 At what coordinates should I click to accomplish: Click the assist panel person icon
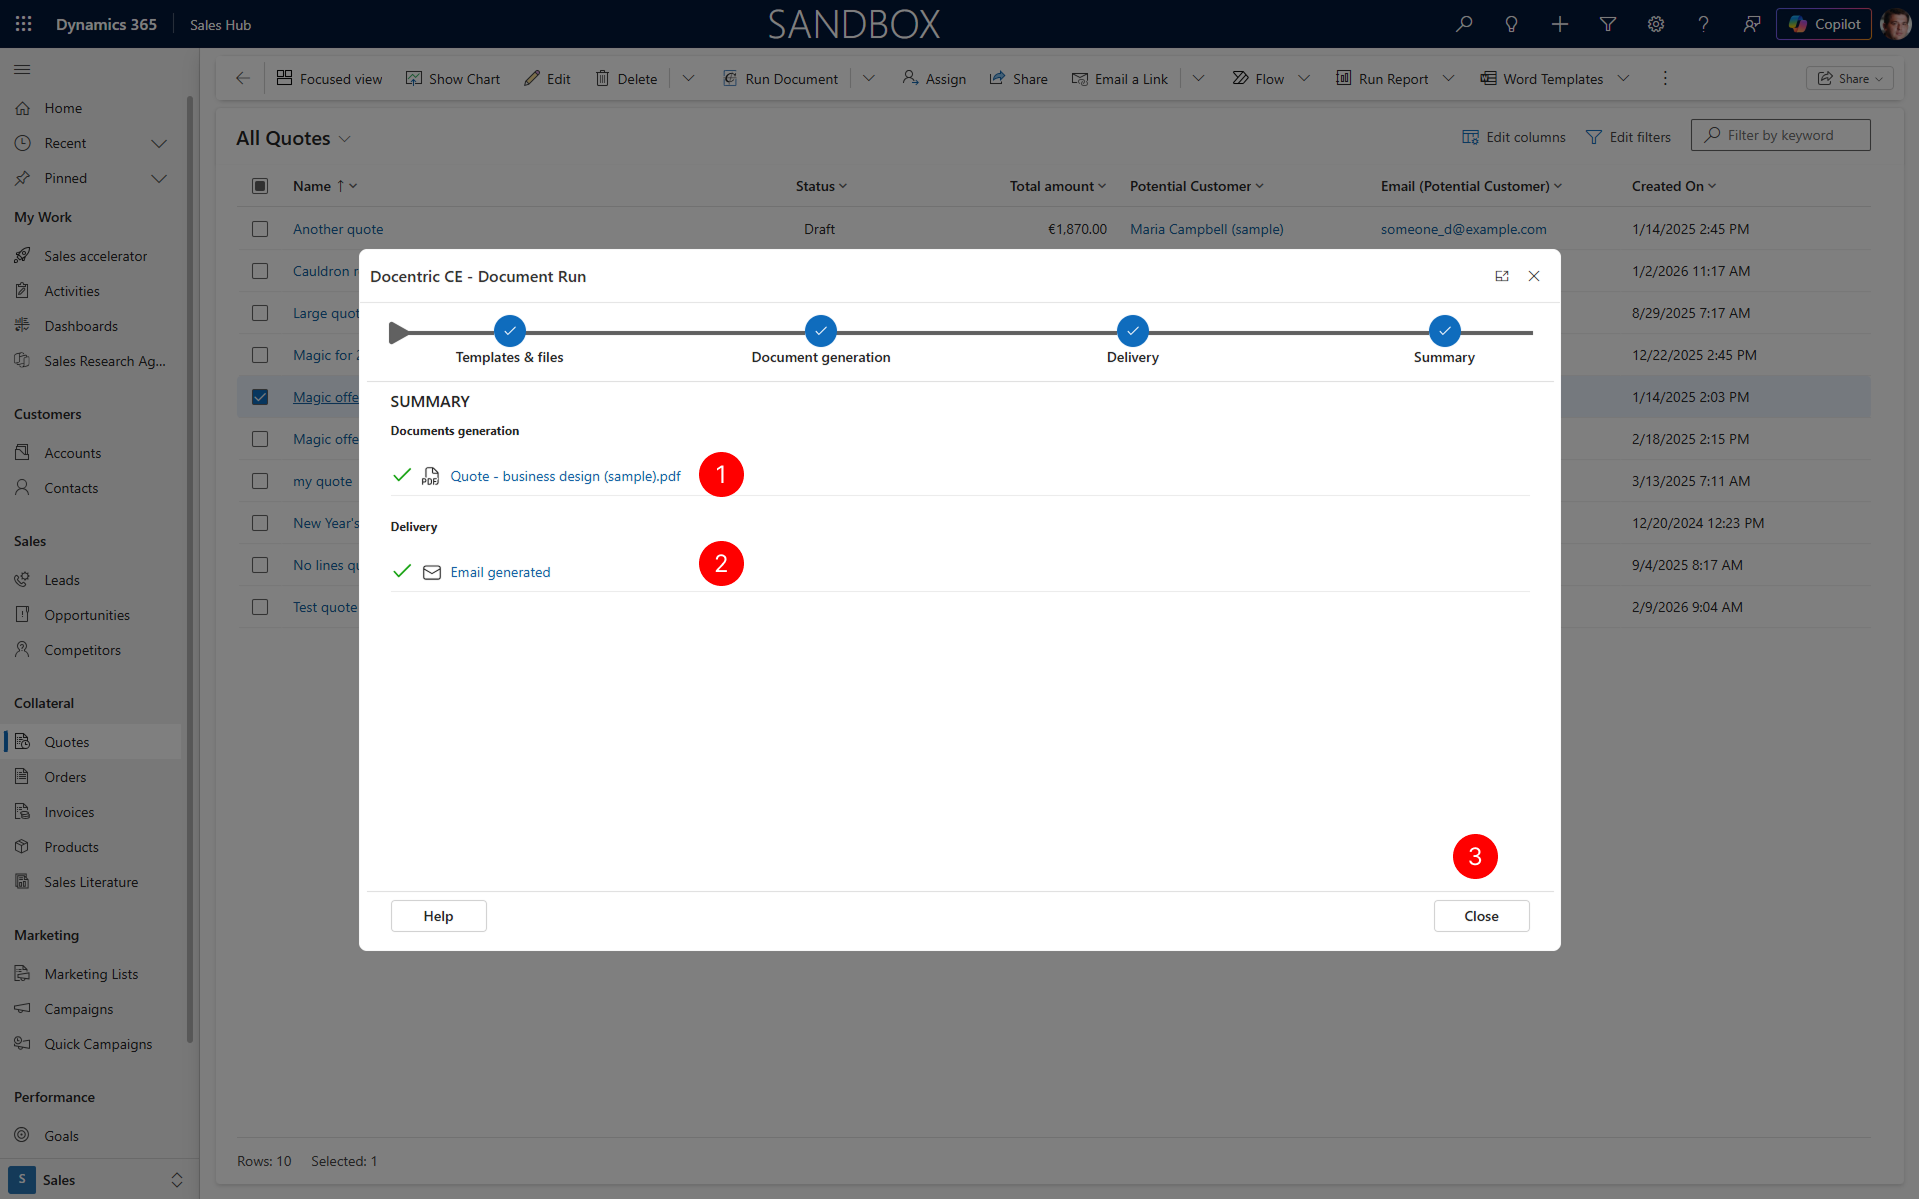[x=1752, y=24]
